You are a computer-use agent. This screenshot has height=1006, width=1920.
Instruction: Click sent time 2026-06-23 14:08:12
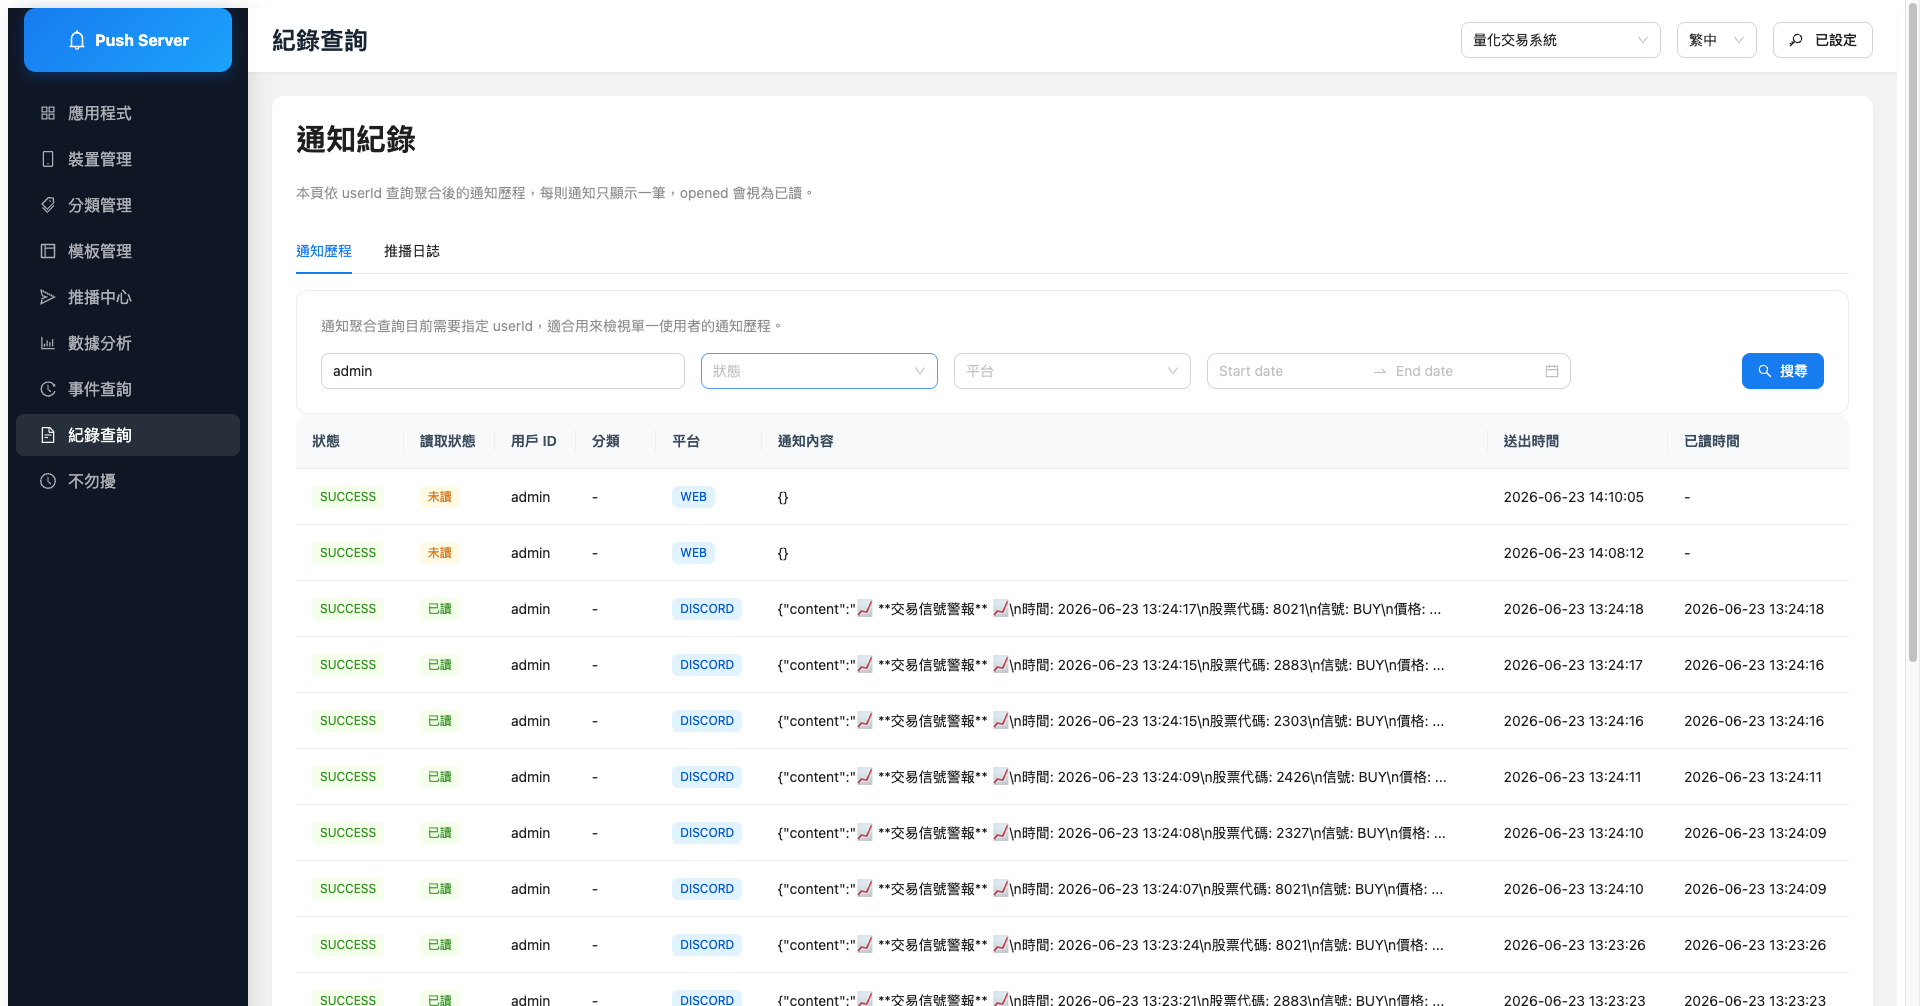(x=1574, y=553)
